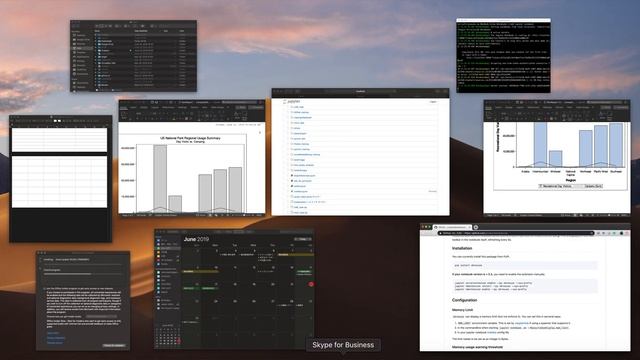
Task: Select the Chrome window with Installation page
Action: (525, 287)
